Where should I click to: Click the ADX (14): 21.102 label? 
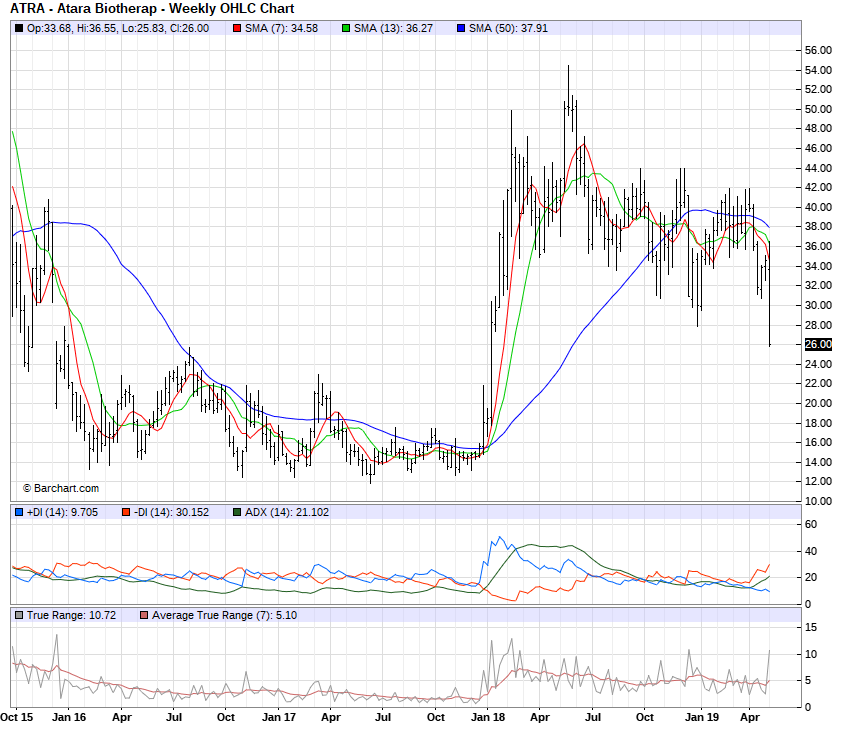click(287, 512)
